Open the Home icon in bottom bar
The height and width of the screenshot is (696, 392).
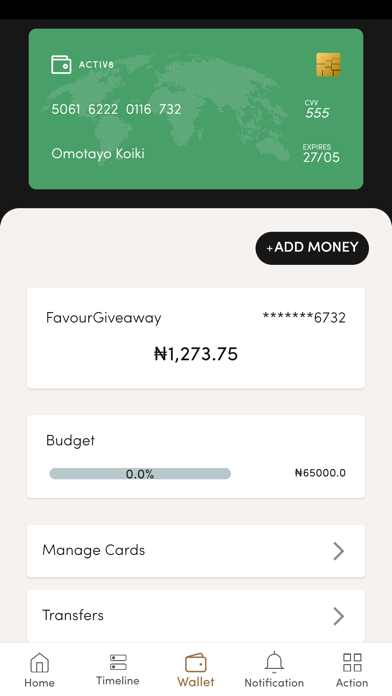pos(40,663)
